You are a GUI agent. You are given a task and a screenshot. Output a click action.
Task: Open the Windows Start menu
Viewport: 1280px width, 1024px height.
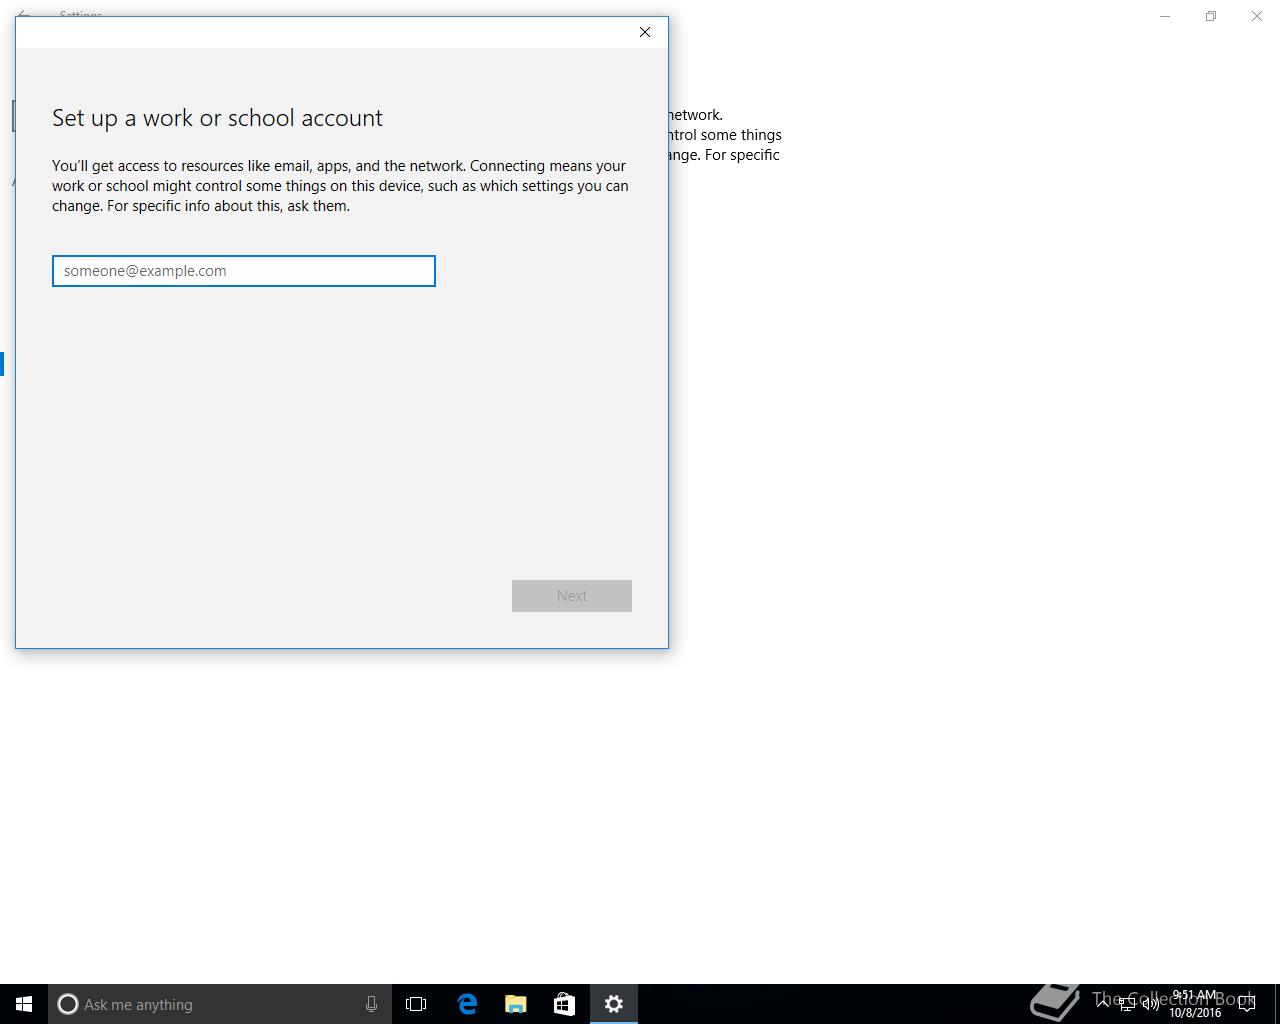click(24, 1004)
